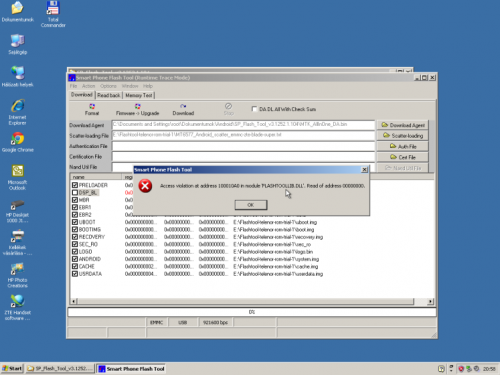The height and width of the screenshot is (375, 500).
Task: Open the Action menu
Action: coord(89,86)
